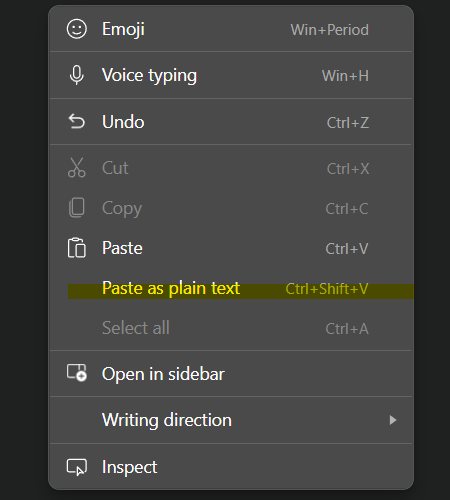Click the Undo curved arrow icon
The image size is (450, 500).
click(77, 121)
